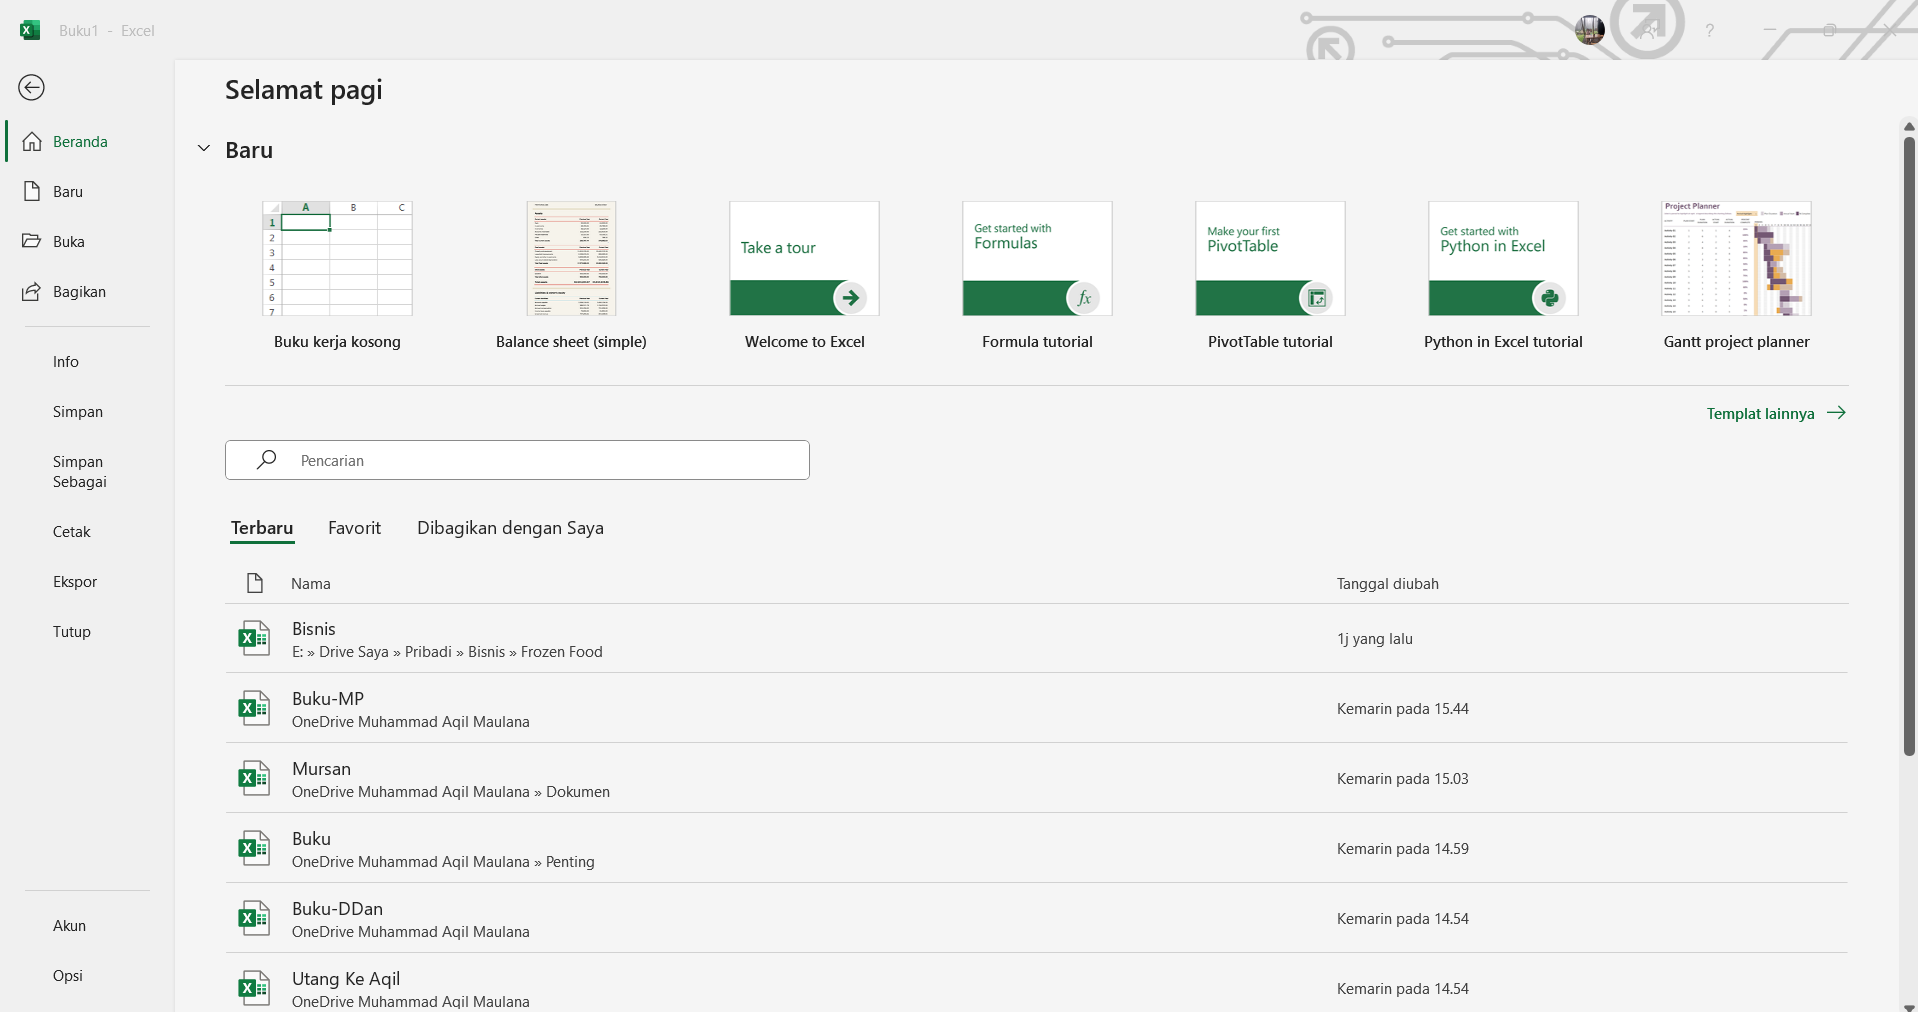
Task: Switch to Dibagikan dengan Saya tab
Action: (x=510, y=528)
